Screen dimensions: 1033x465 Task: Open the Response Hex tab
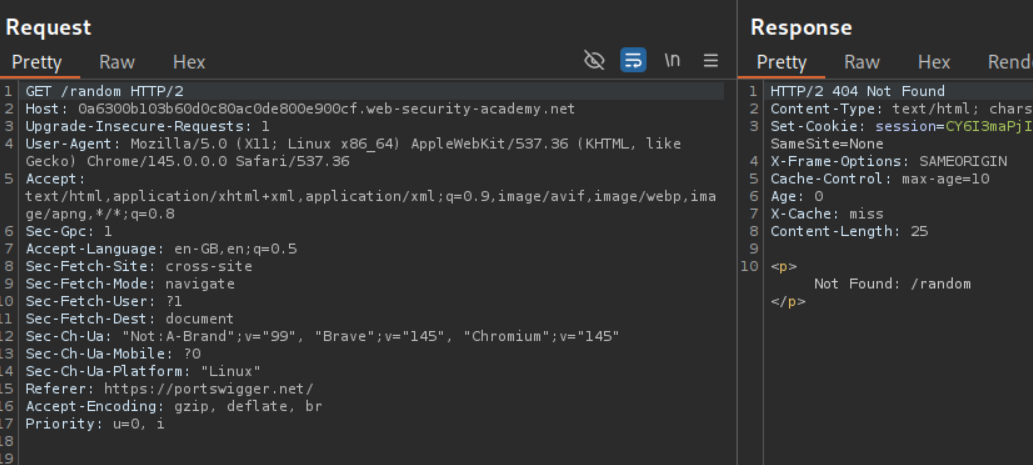pyautogui.click(x=933, y=62)
